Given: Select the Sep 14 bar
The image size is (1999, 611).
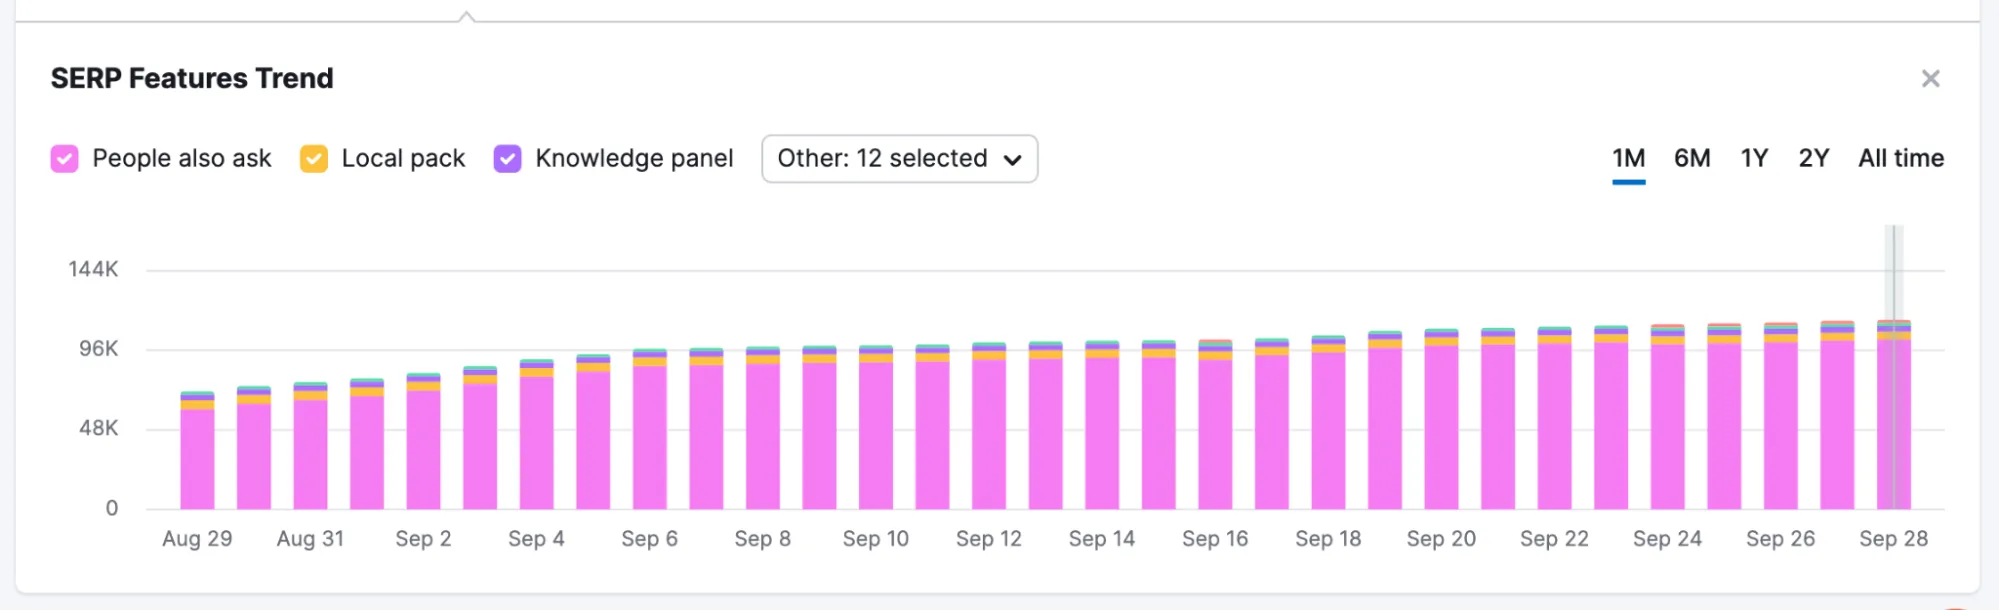Looking at the screenshot, I should pyautogui.click(x=1101, y=430).
